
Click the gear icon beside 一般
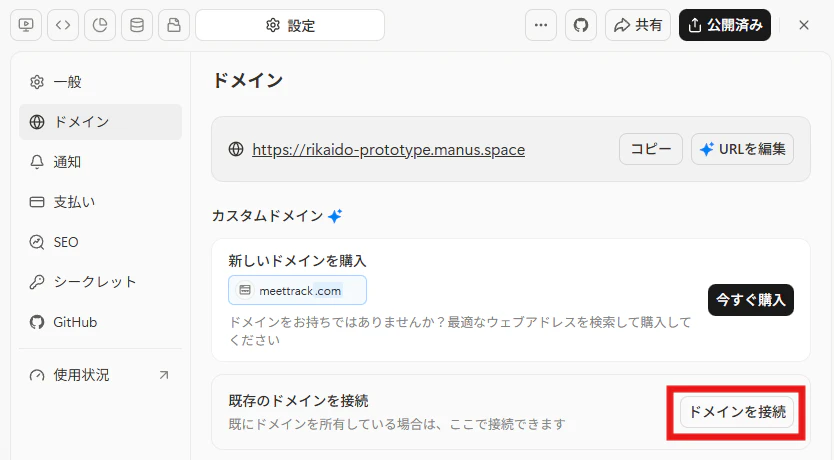tap(37, 82)
